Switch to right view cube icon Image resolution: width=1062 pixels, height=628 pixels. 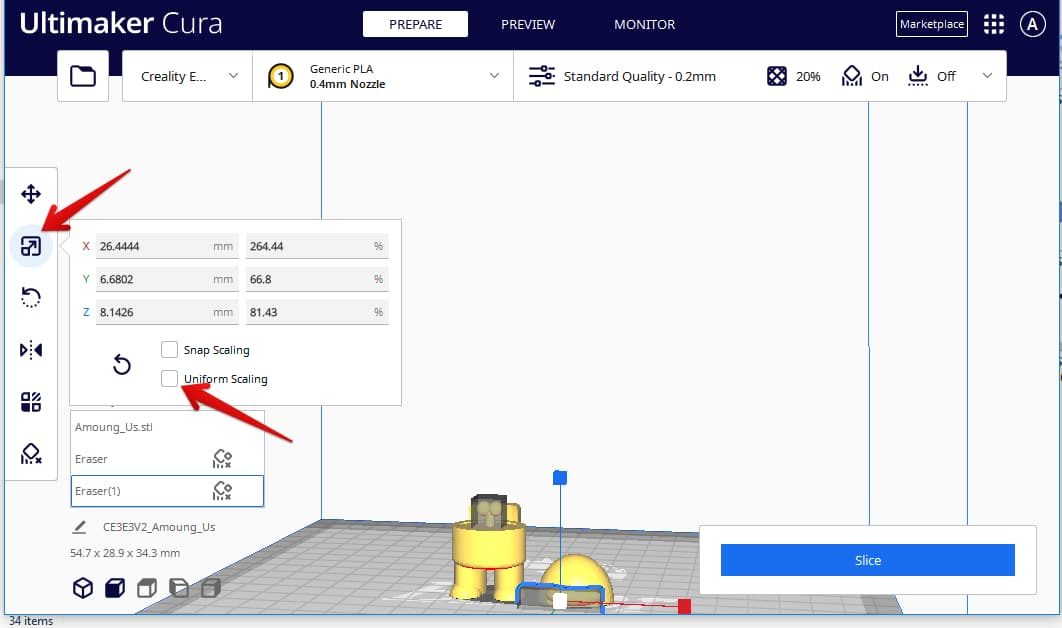tap(211, 587)
